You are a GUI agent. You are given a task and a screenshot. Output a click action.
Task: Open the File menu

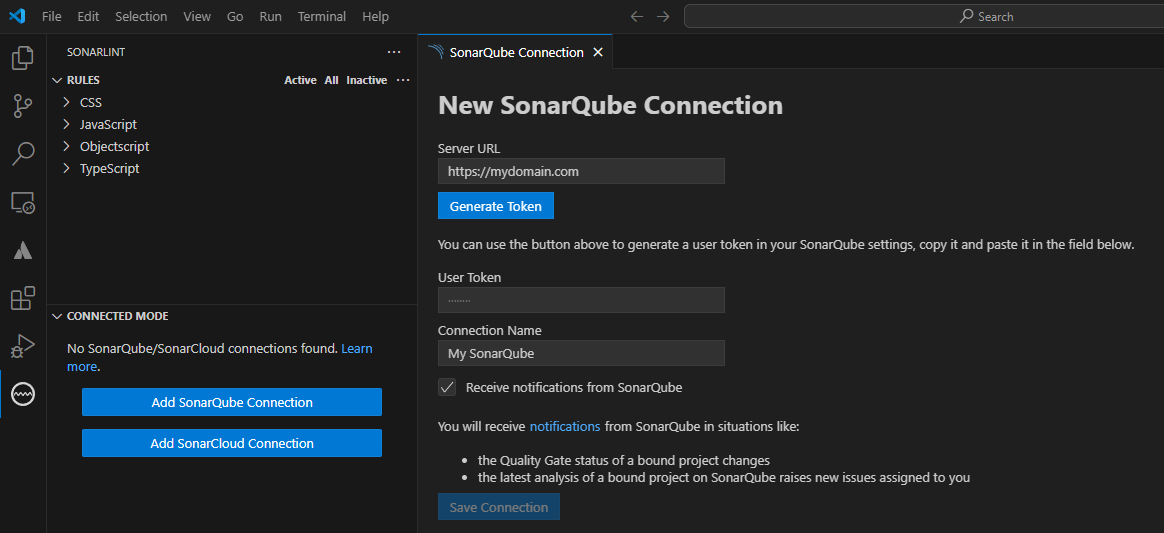point(52,16)
